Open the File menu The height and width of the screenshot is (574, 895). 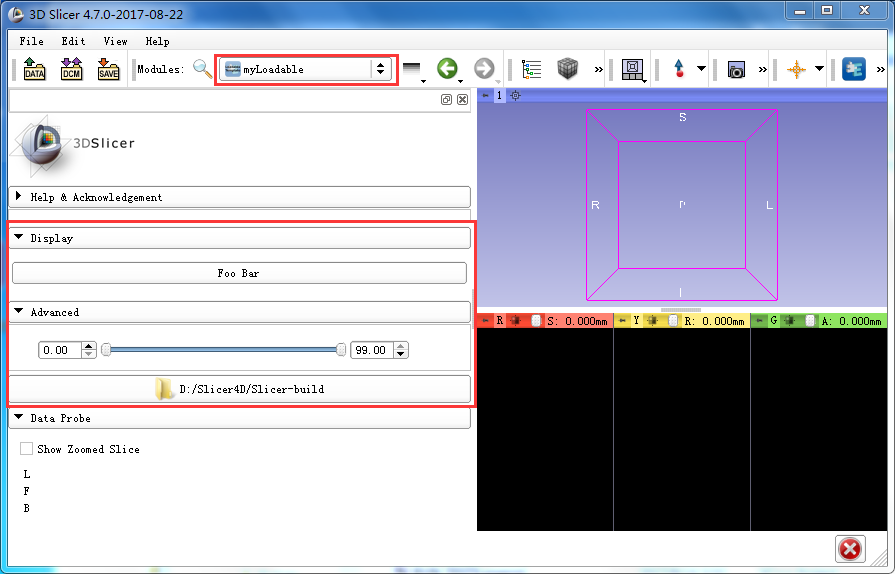[31, 41]
